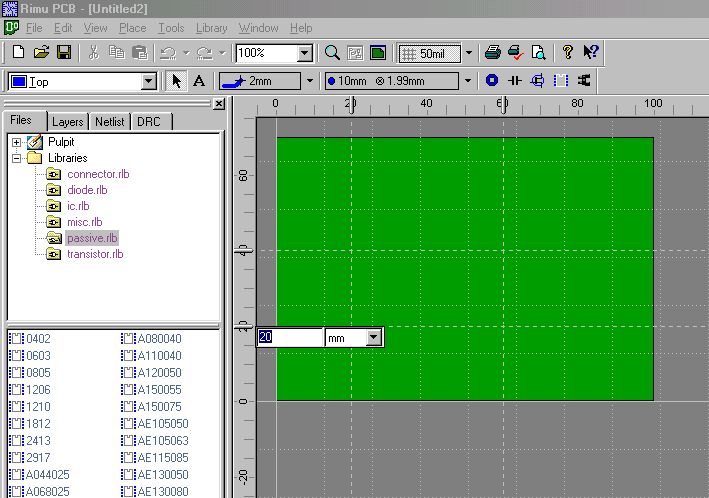Click the print check icon
The width and height of the screenshot is (709, 498).
coord(515,53)
